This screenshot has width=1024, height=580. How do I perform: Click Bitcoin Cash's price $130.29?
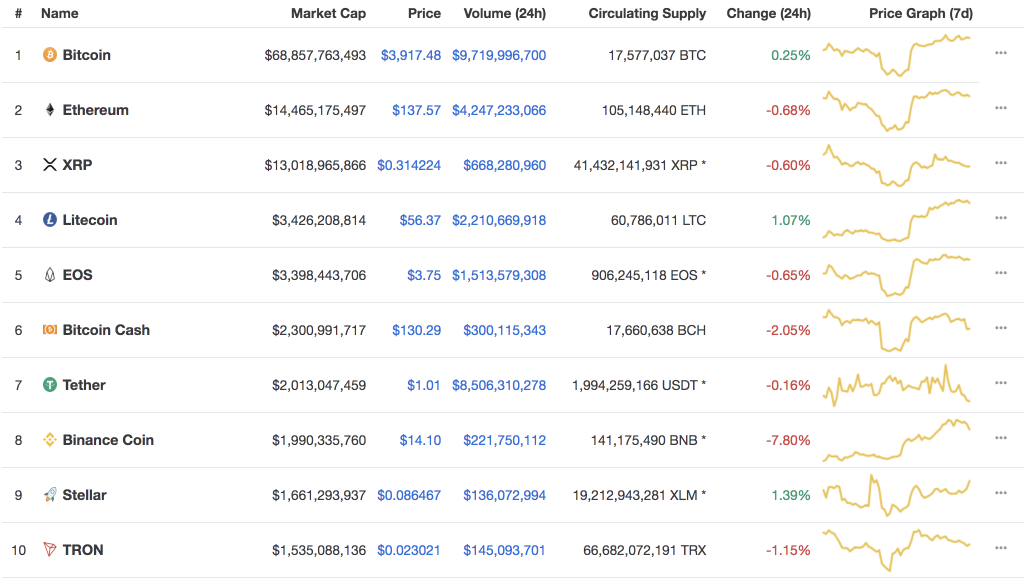click(x=417, y=330)
